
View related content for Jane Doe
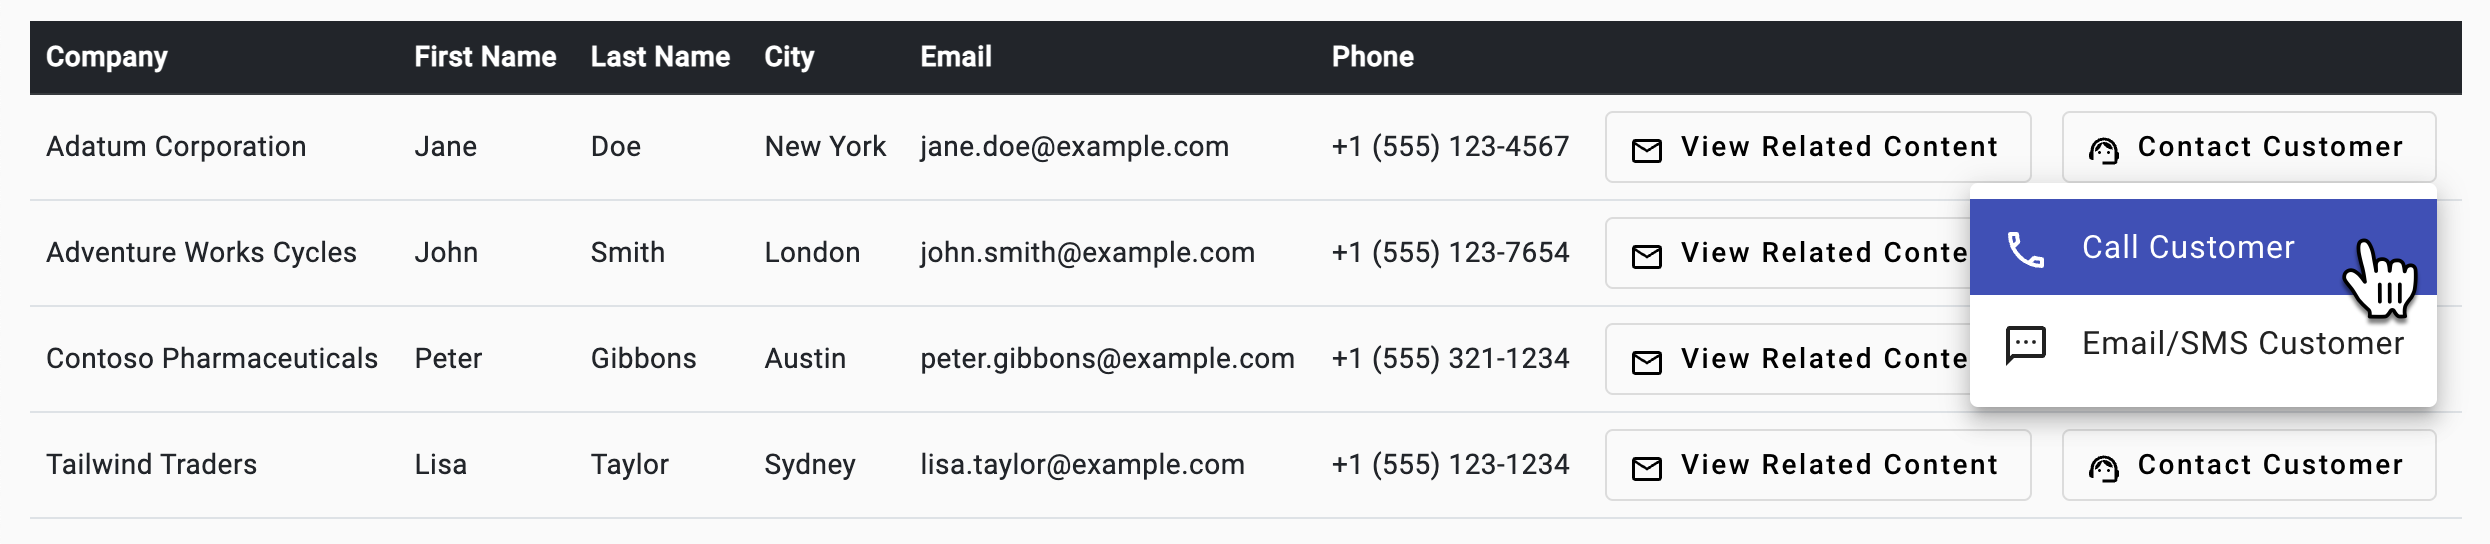(x=1817, y=147)
